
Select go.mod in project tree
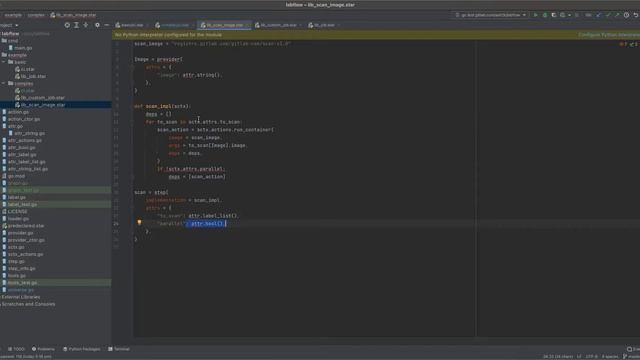(16, 176)
